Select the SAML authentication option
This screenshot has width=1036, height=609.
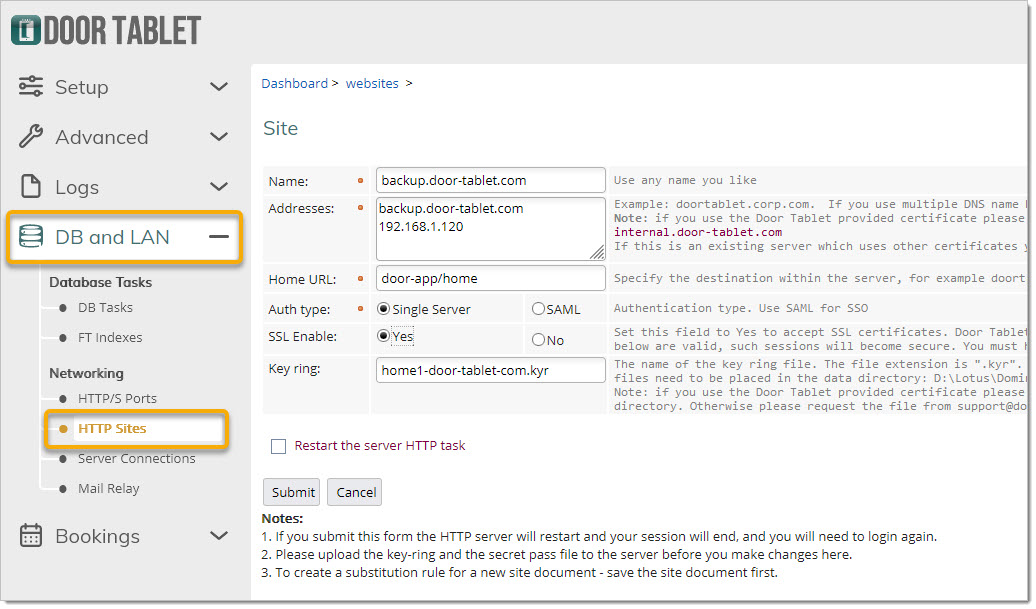pyautogui.click(x=538, y=310)
